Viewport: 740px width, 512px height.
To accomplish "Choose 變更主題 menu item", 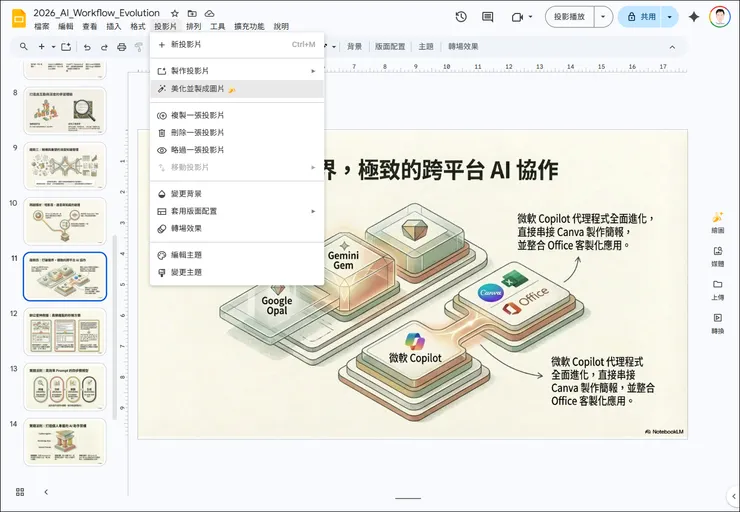I will (x=237, y=272).
